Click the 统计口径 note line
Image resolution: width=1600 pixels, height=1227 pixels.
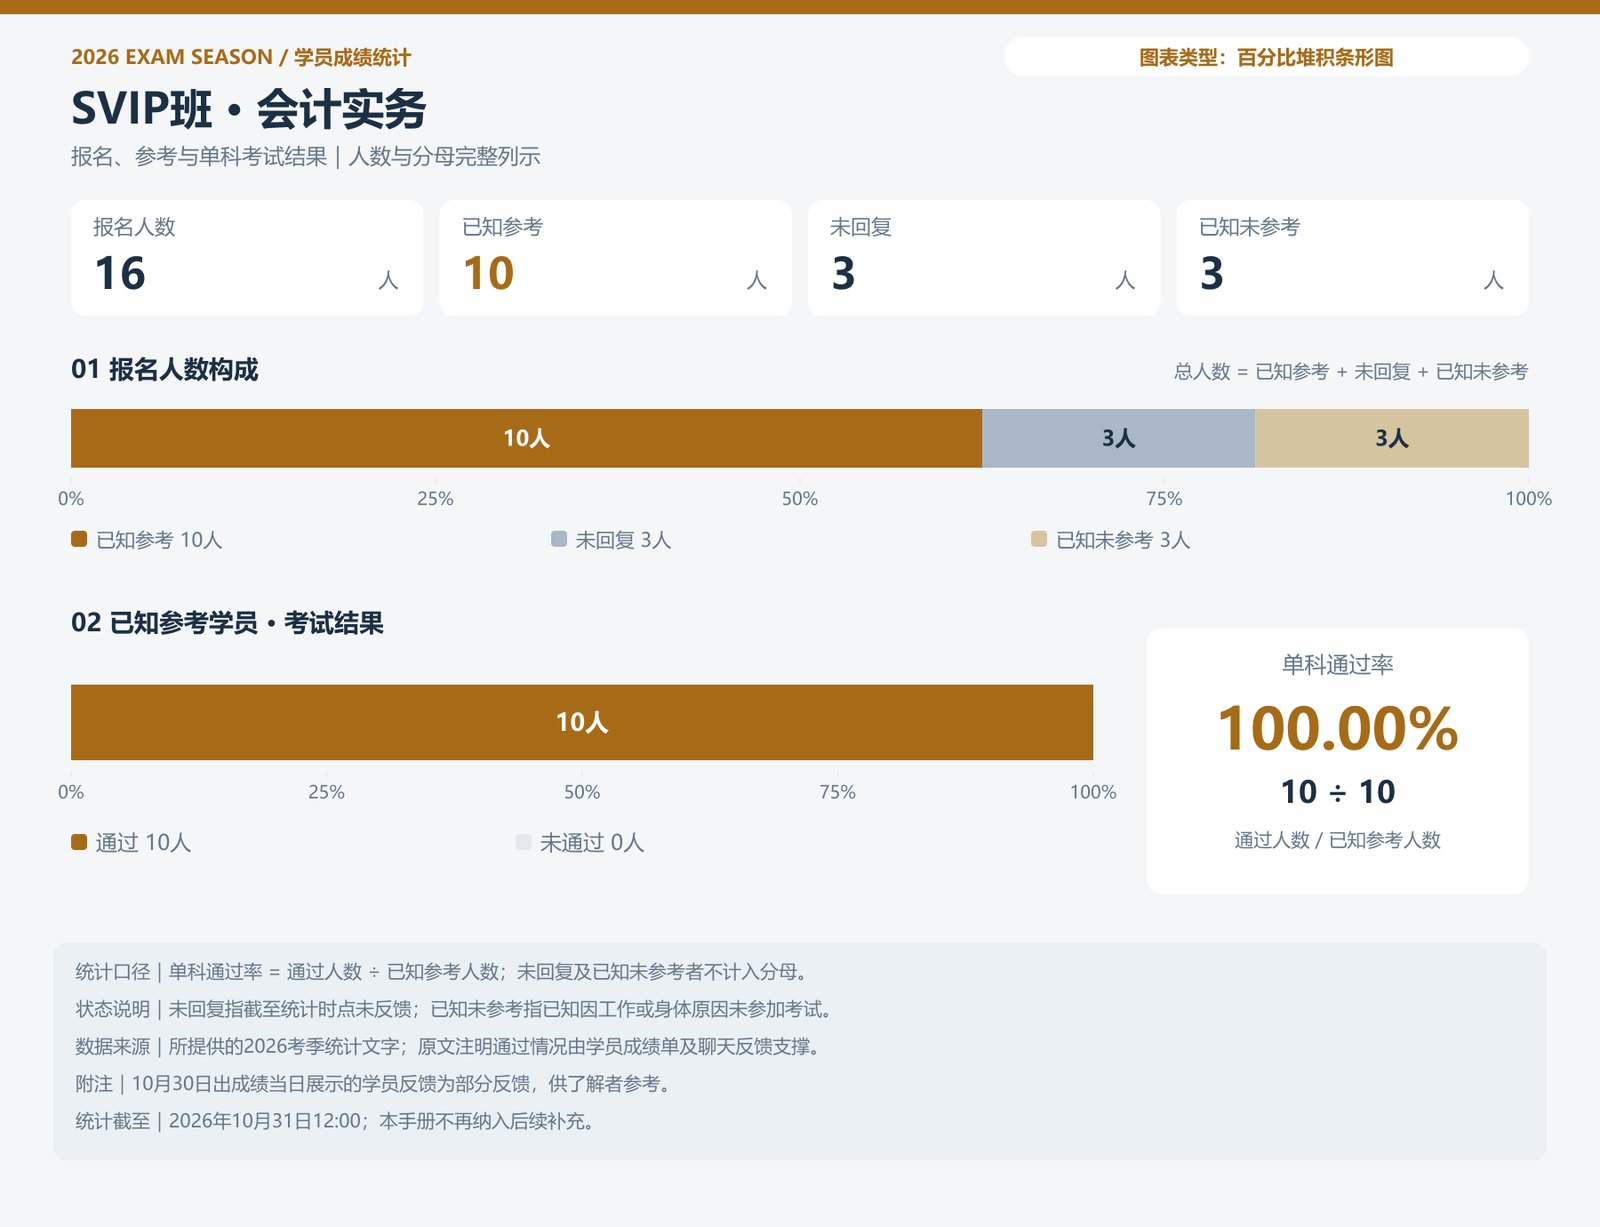pos(441,972)
